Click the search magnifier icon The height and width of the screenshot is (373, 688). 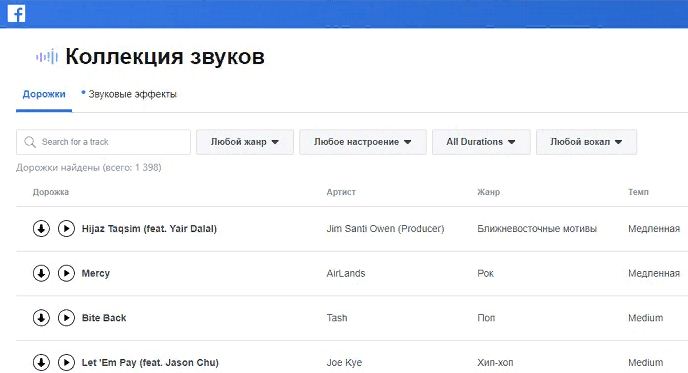(x=30, y=142)
